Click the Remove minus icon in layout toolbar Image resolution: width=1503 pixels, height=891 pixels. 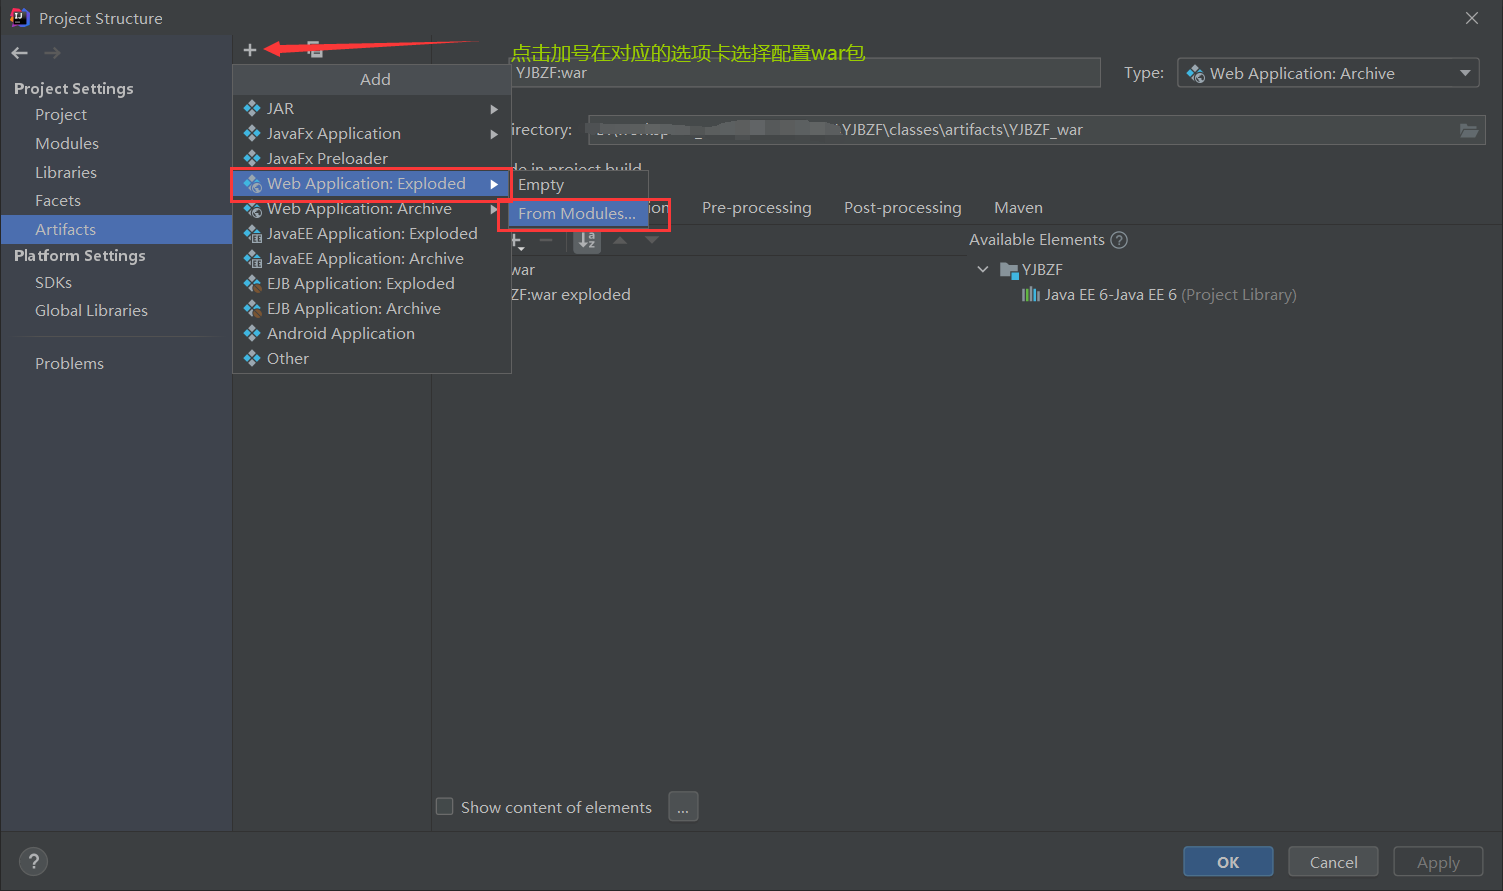tap(546, 240)
